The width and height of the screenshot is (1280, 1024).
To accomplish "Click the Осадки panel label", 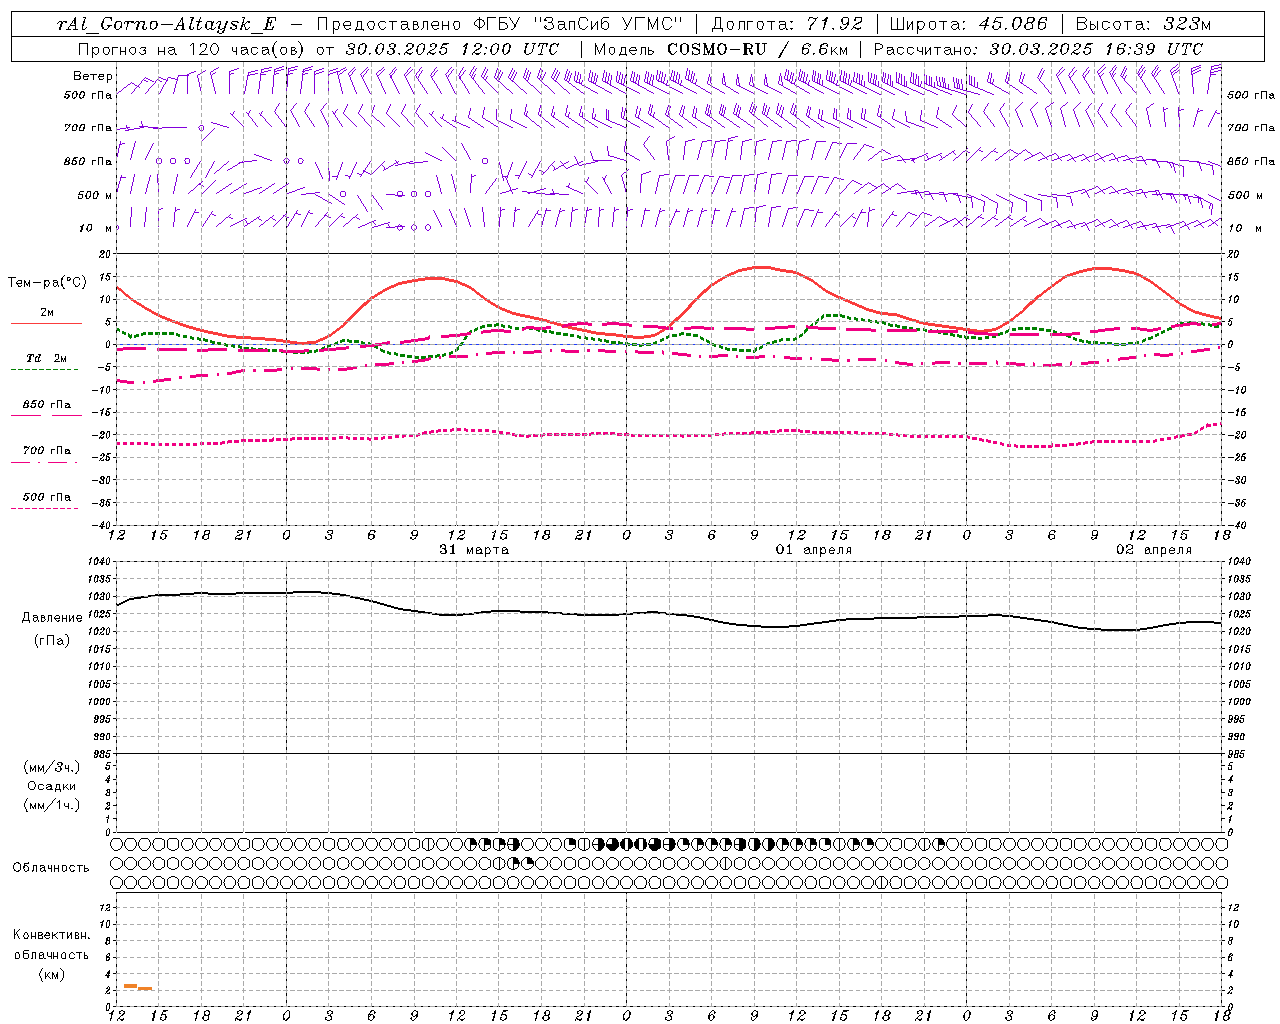I will coord(52,787).
